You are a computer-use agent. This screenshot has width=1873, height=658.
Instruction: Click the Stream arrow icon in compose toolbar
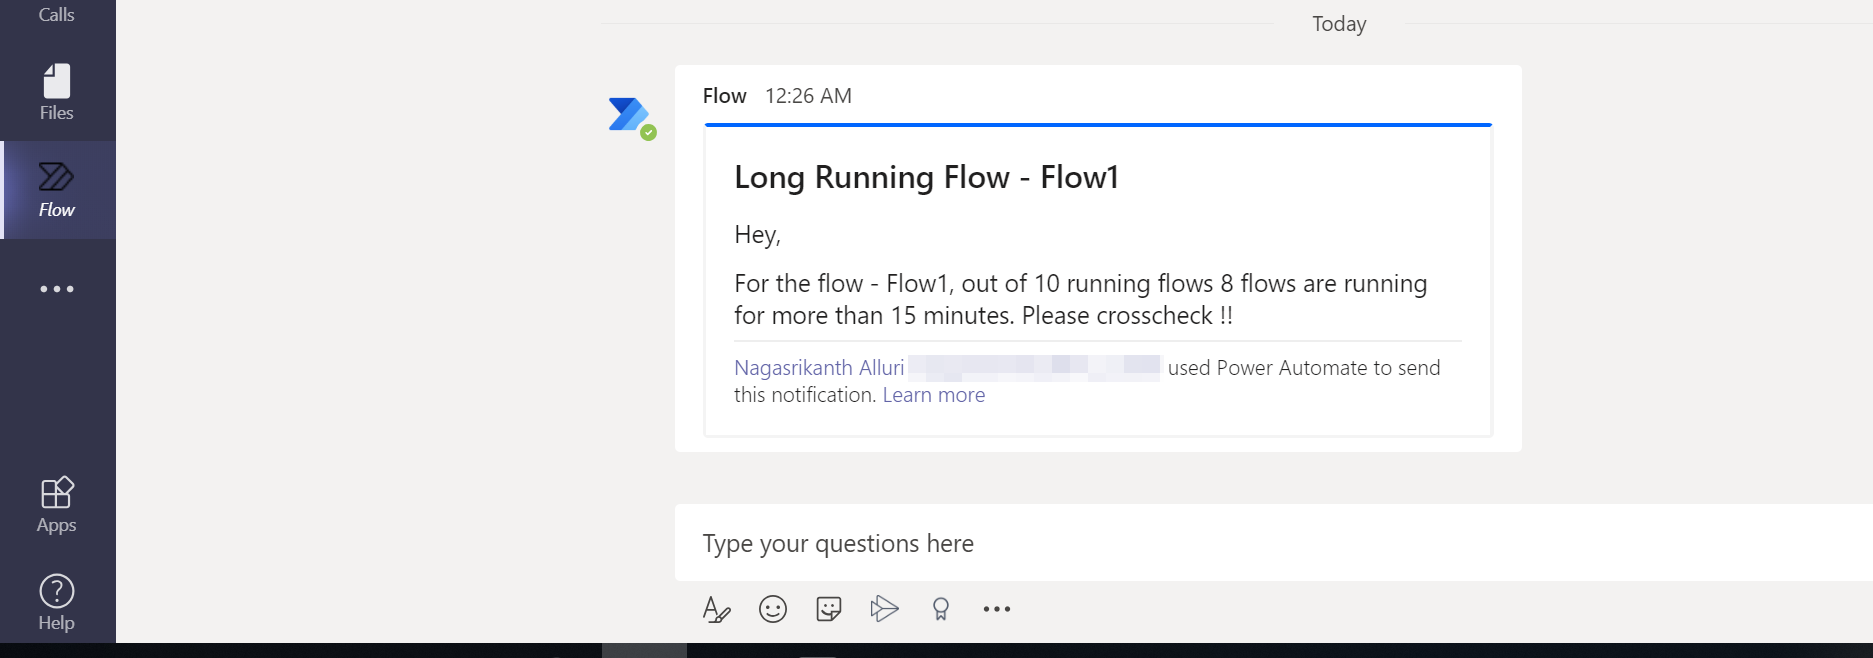(x=885, y=609)
